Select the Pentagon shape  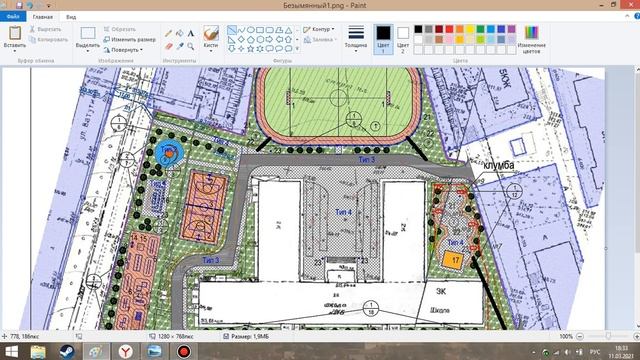pyautogui.click(x=251, y=40)
